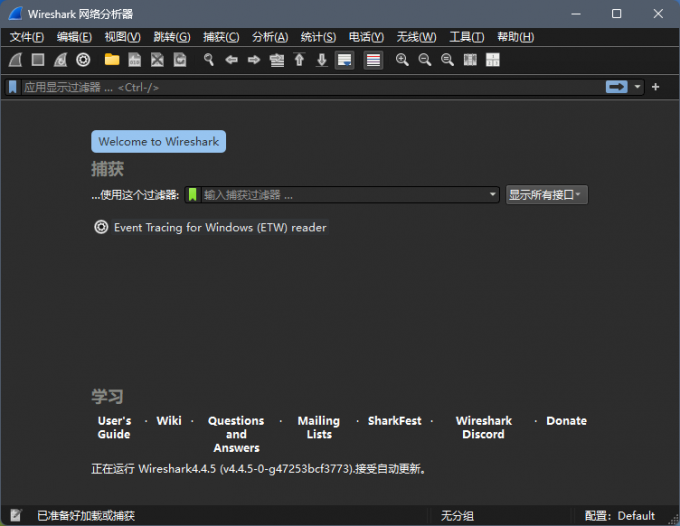Click the Donate link
This screenshot has height=526, width=680.
pyautogui.click(x=566, y=421)
